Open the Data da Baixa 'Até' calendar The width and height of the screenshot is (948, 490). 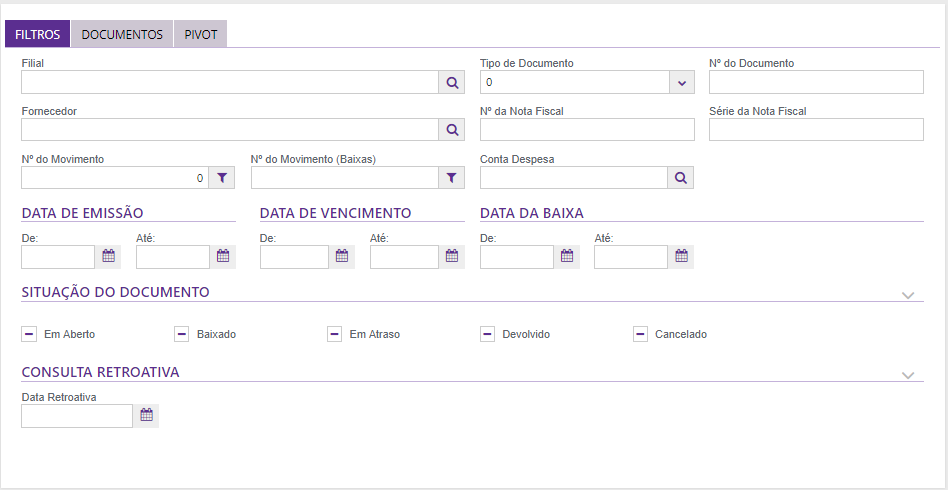tap(681, 256)
